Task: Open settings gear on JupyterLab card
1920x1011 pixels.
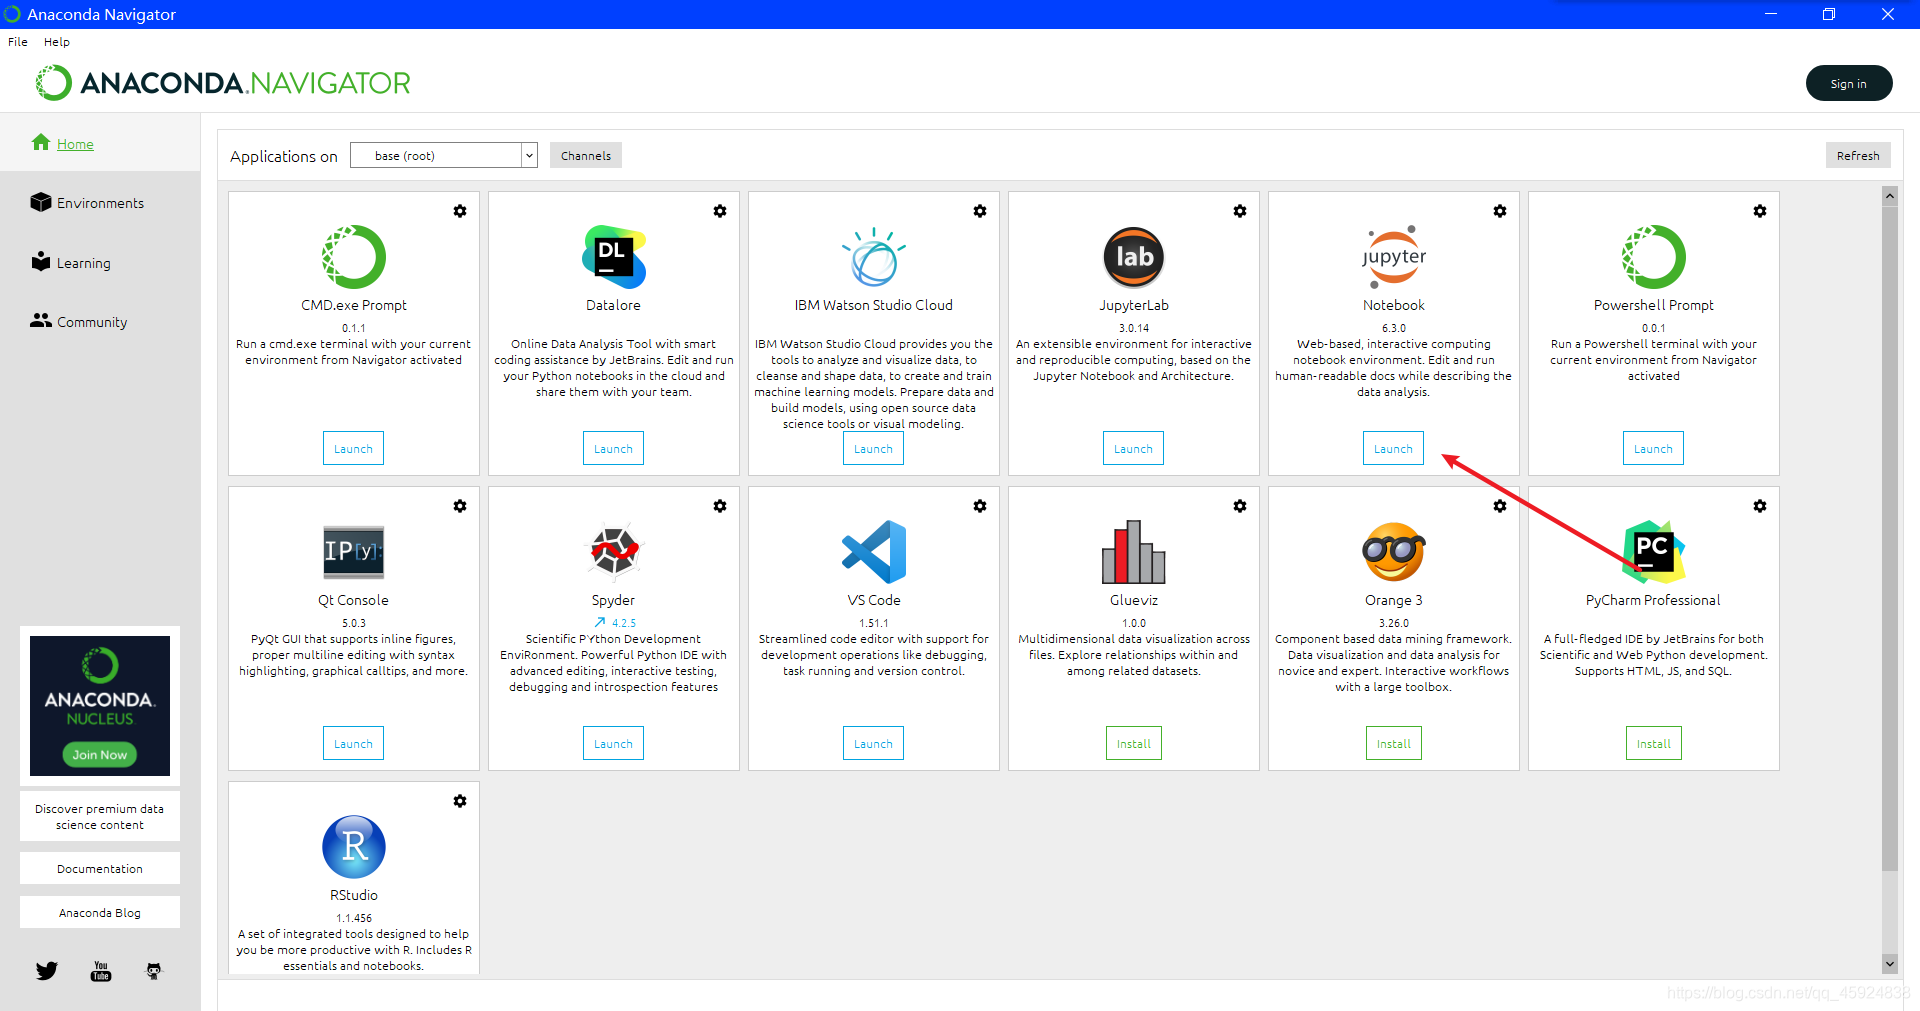Action: point(1240,211)
